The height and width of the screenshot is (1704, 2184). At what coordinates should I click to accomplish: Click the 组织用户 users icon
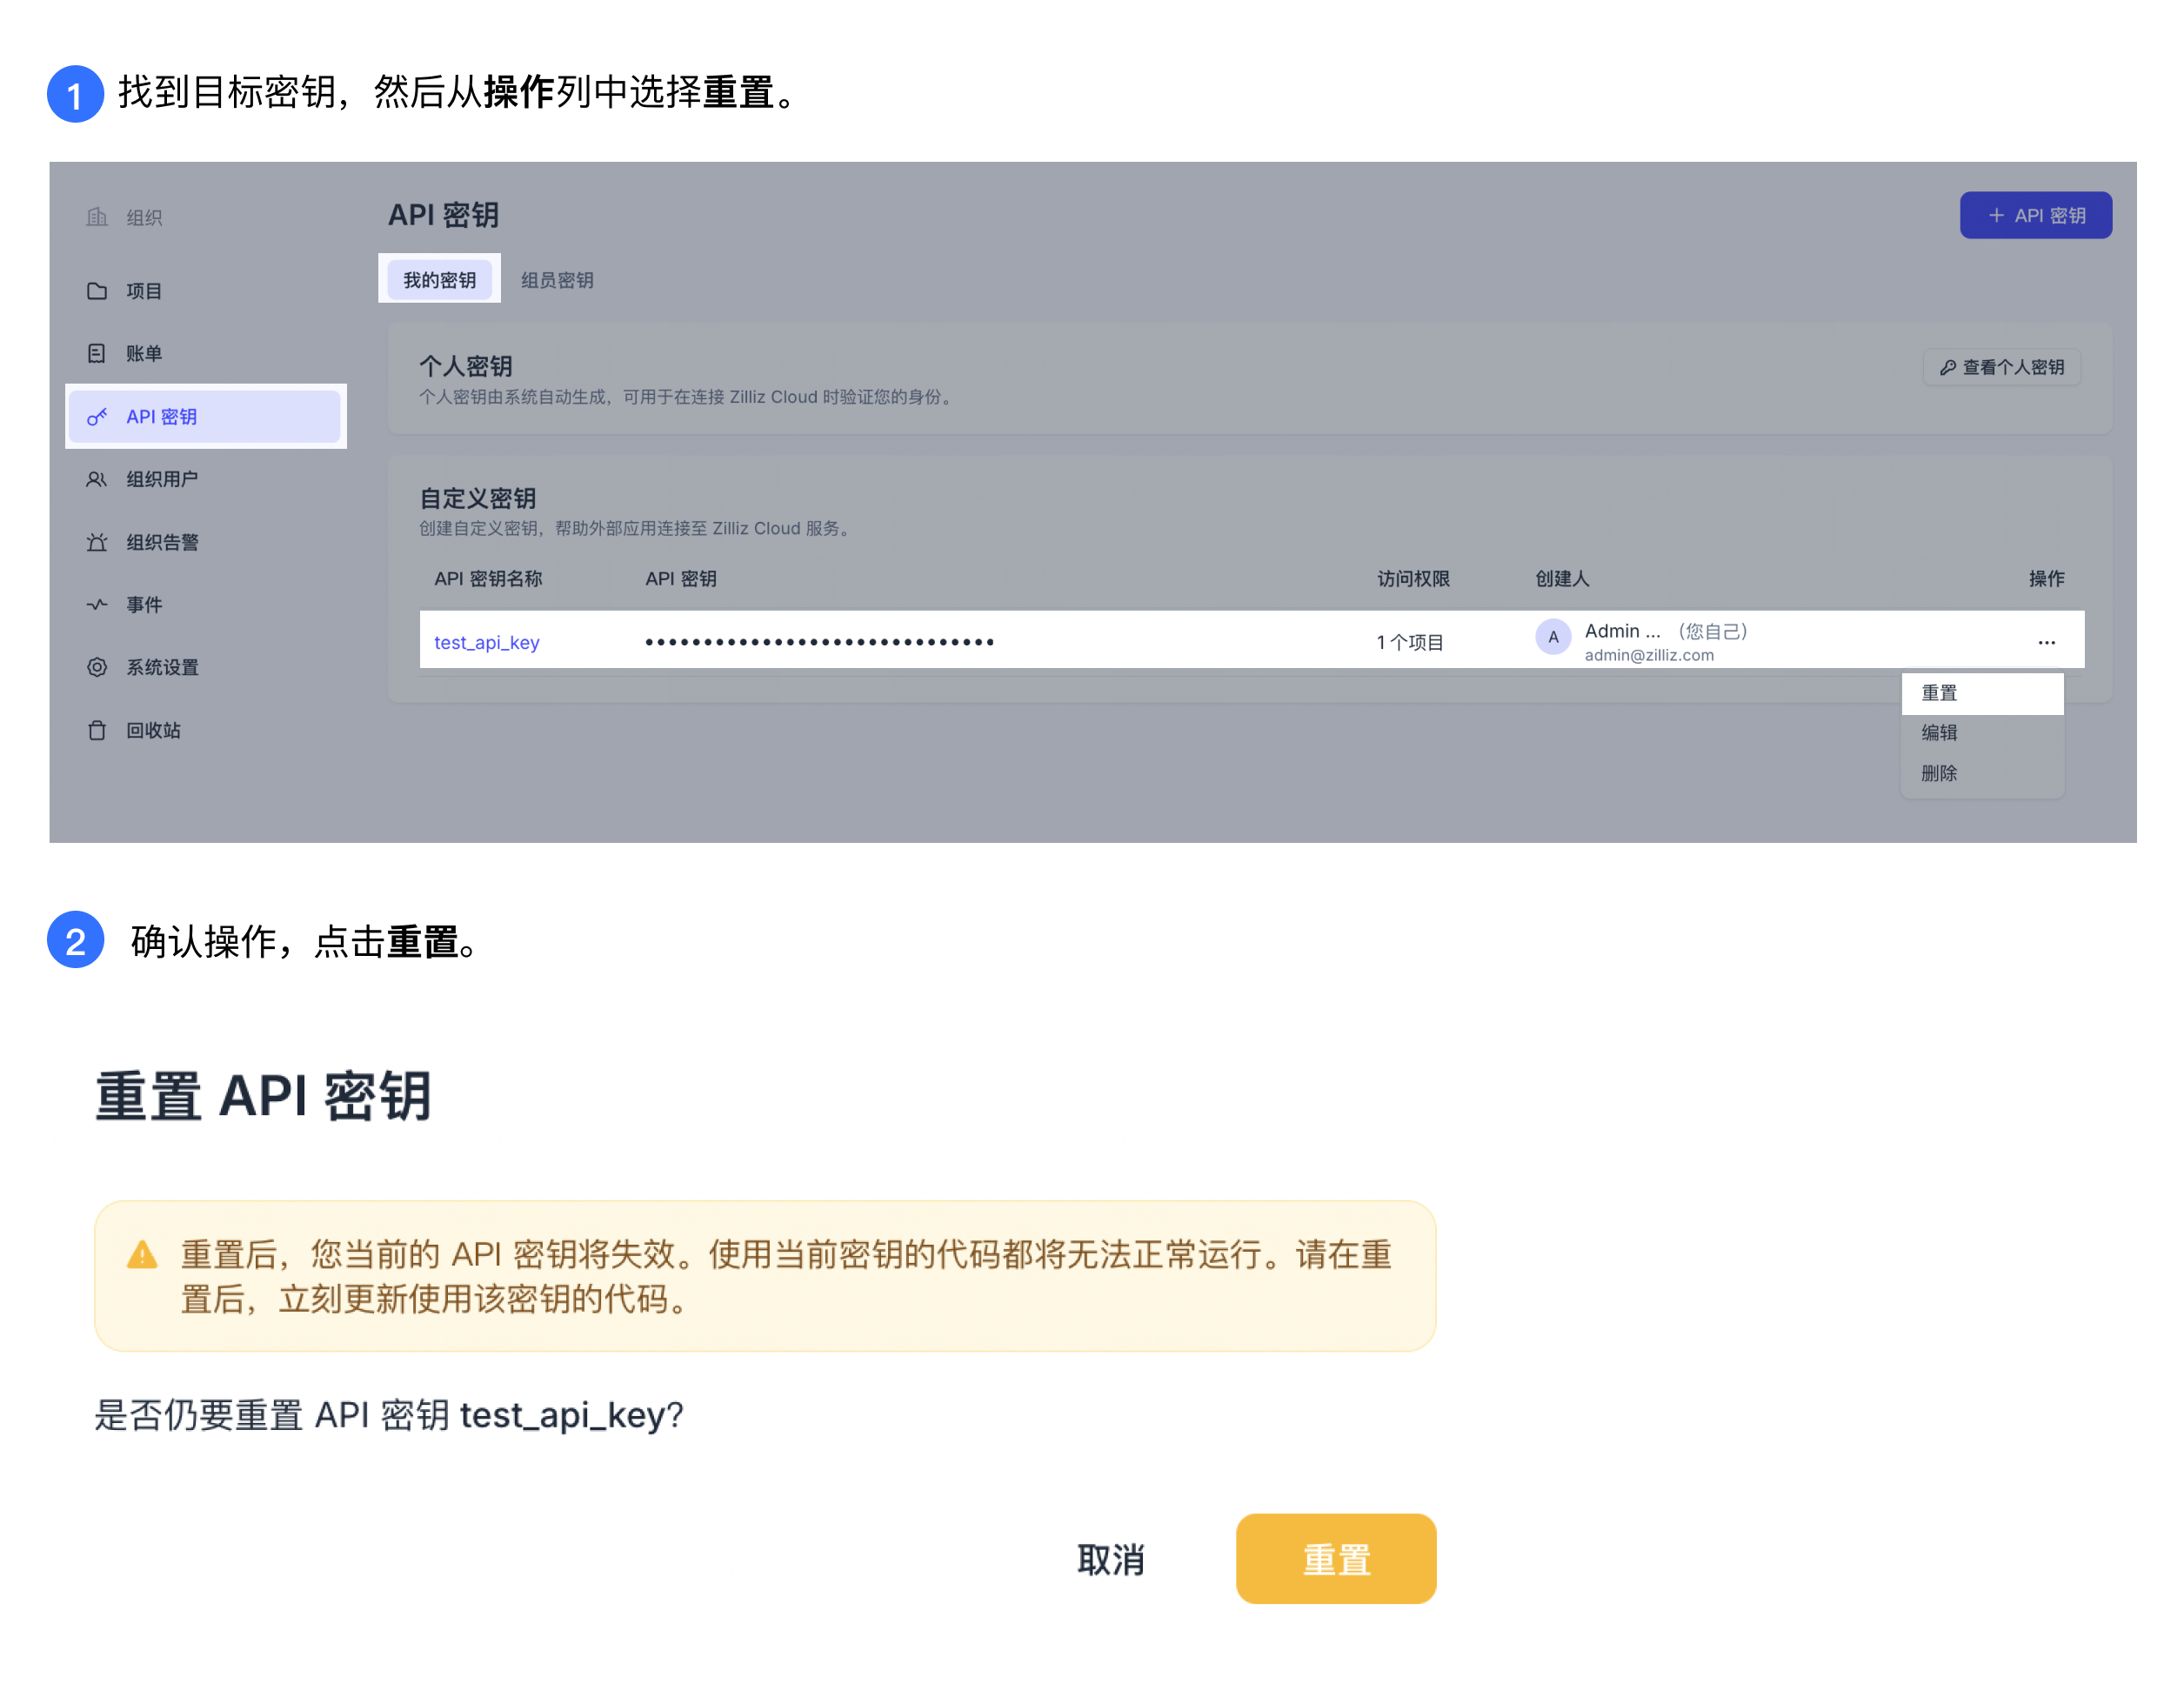[97, 480]
